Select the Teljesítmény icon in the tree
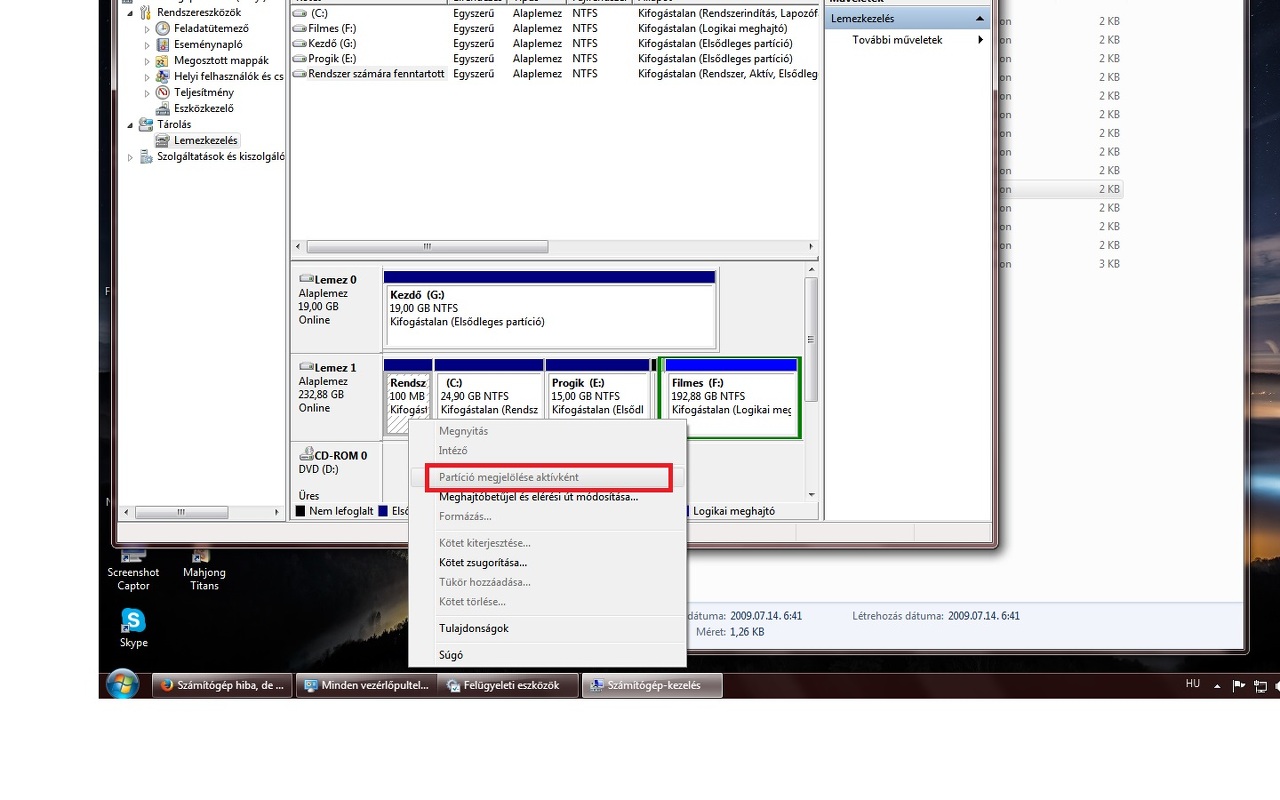Screen dimensions: 1280x800 163,92
